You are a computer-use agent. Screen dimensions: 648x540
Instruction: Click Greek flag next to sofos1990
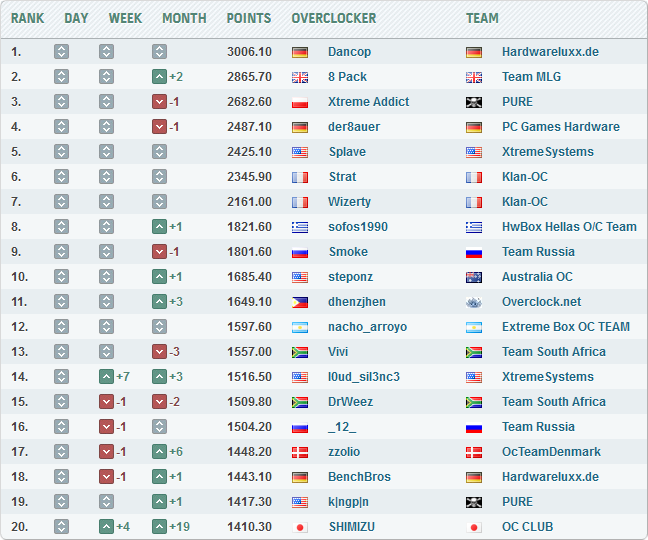[300, 227]
